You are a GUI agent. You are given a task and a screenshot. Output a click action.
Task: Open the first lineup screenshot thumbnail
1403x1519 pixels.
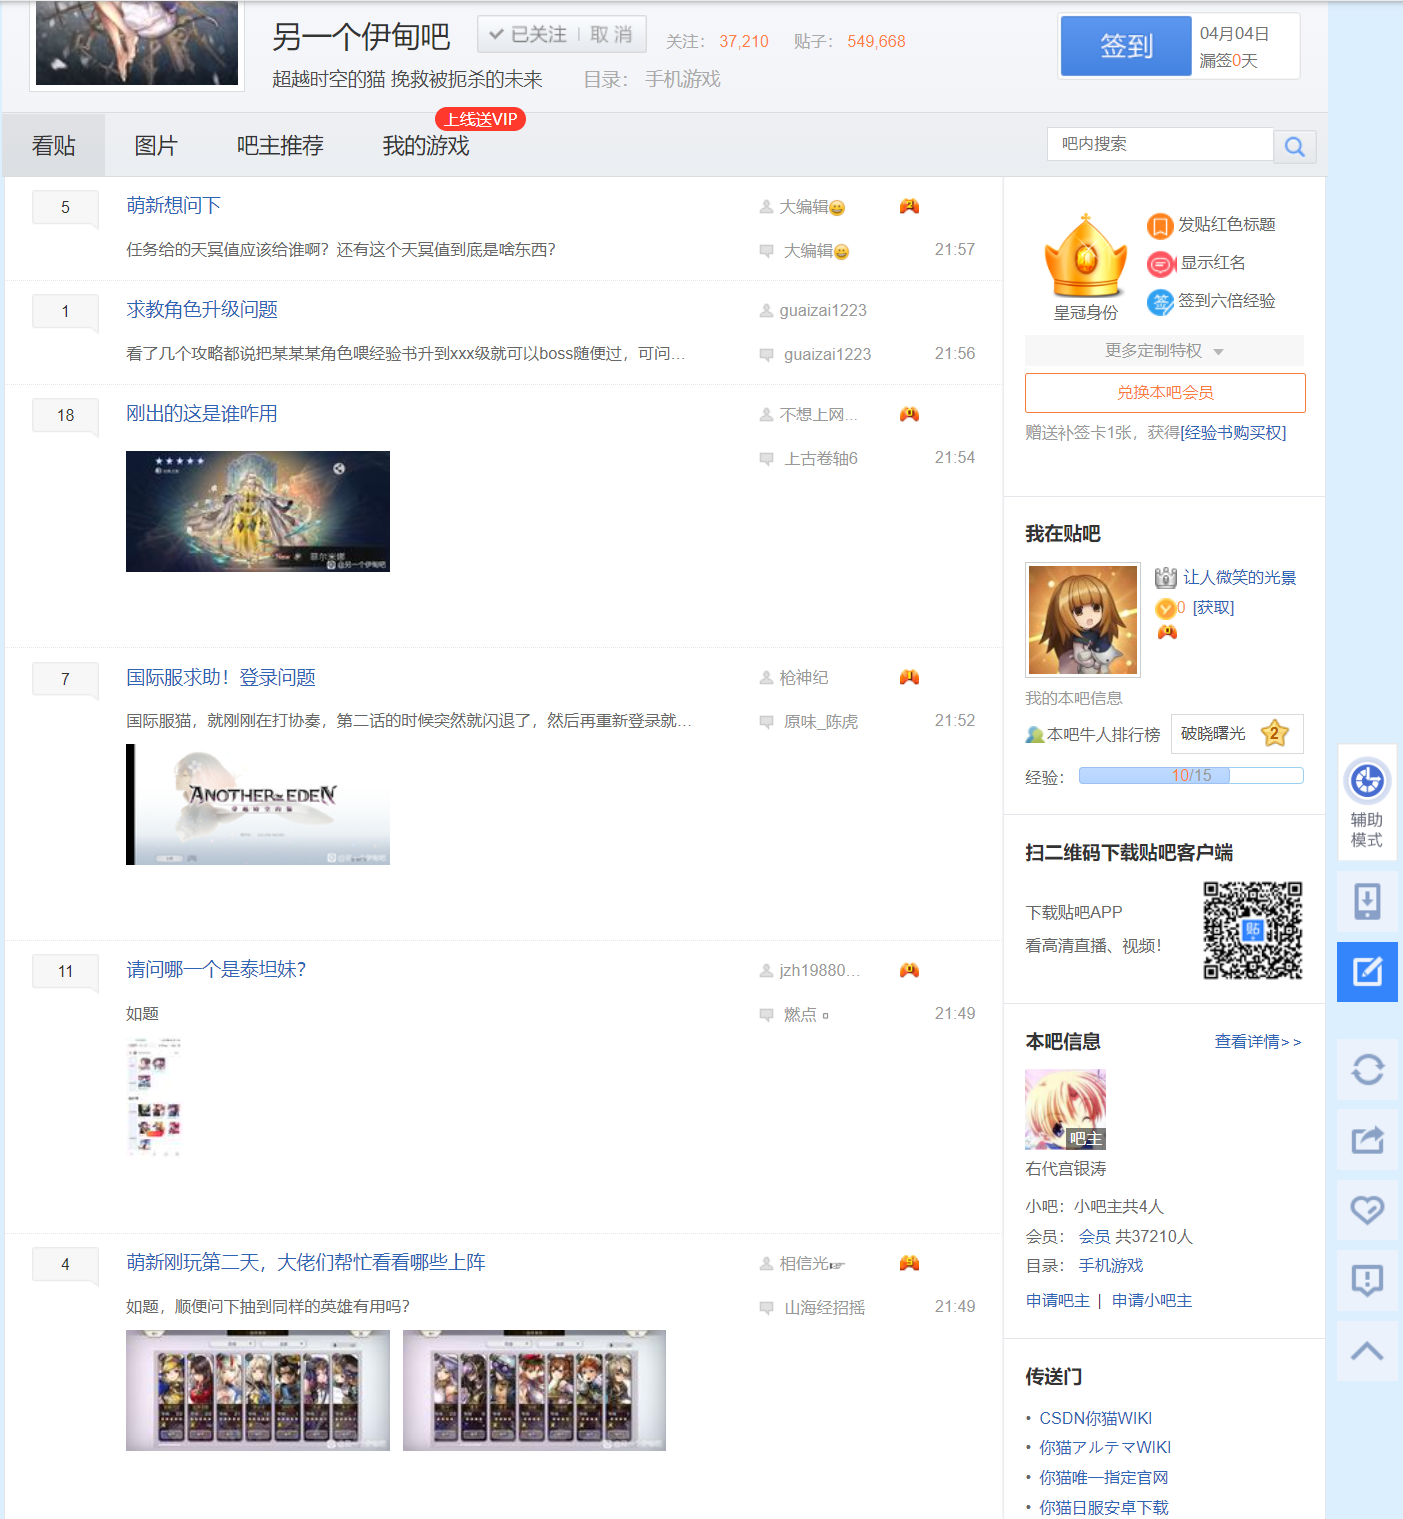[258, 1390]
